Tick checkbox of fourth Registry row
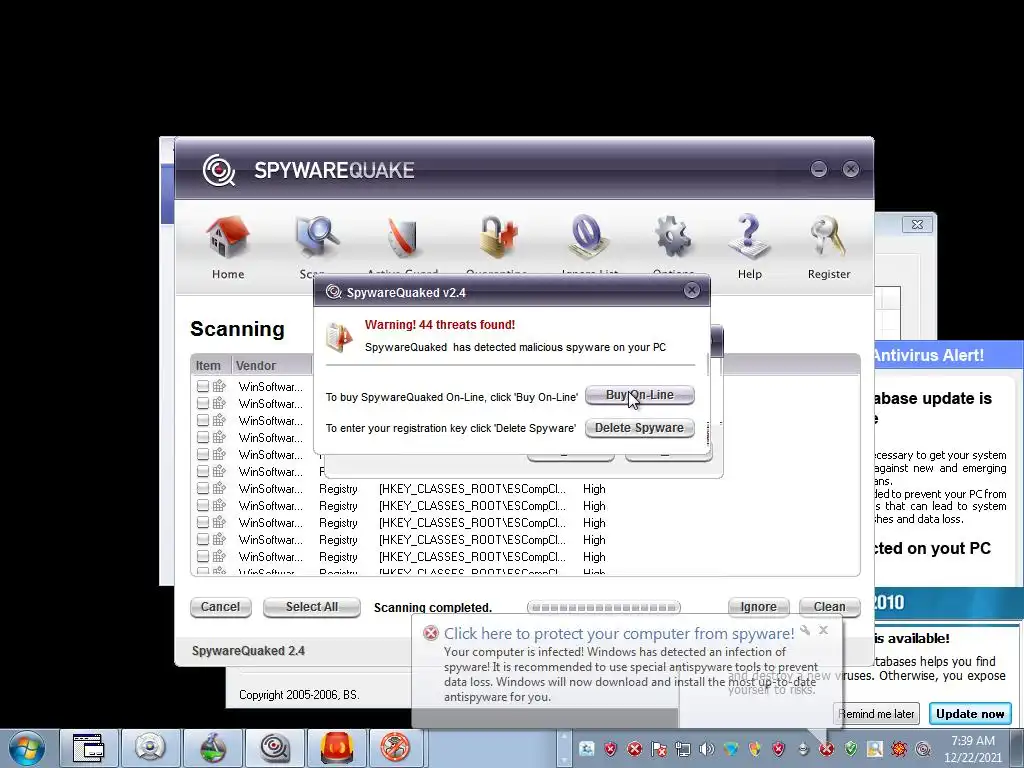Viewport: 1024px width, 768px height. click(202, 539)
